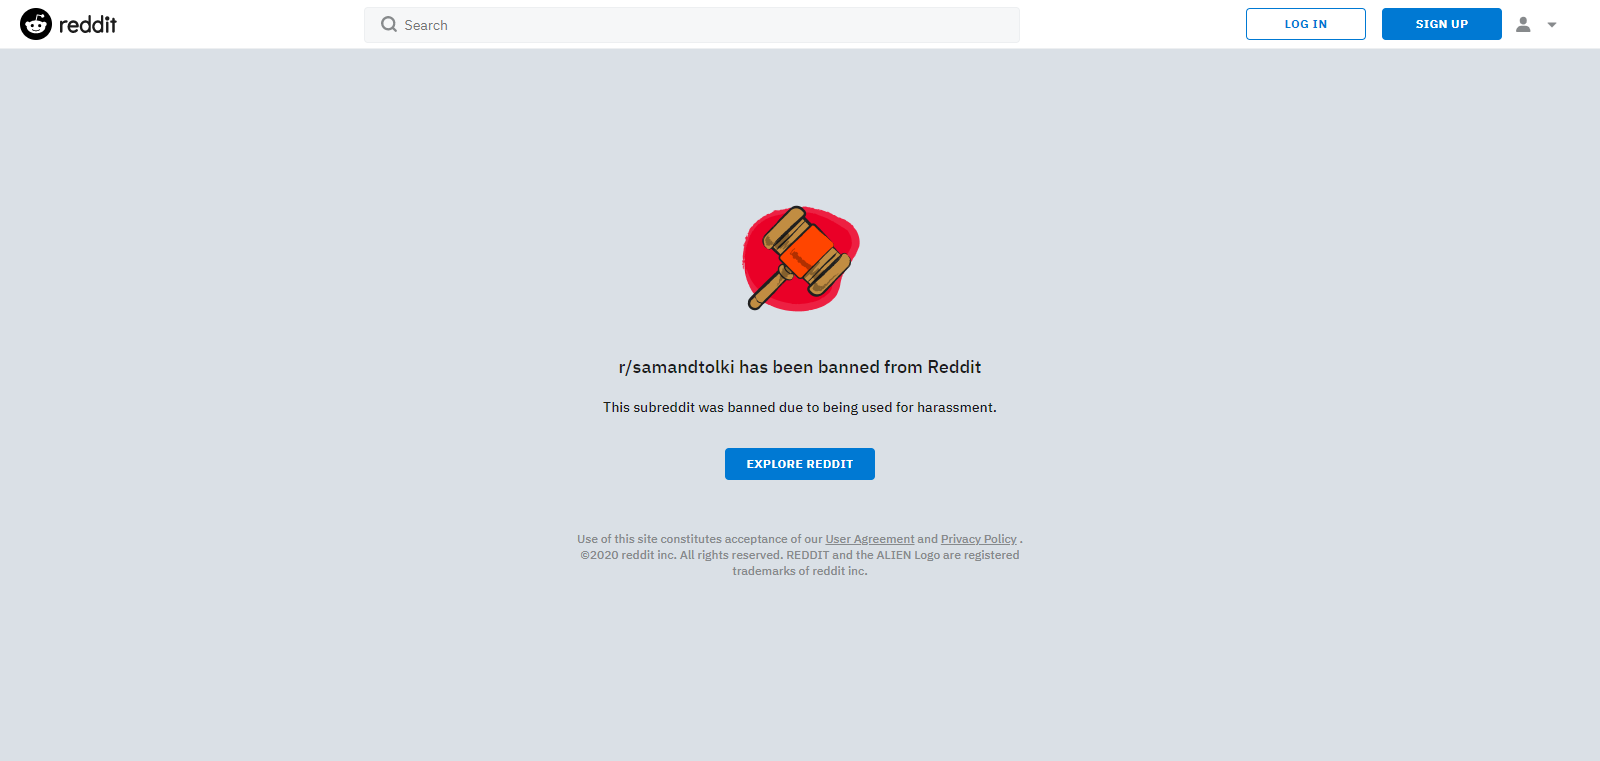Image resolution: width=1600 pixels, height=761 pixels.
Task: Open the User Agreement link
Action: 870,539
